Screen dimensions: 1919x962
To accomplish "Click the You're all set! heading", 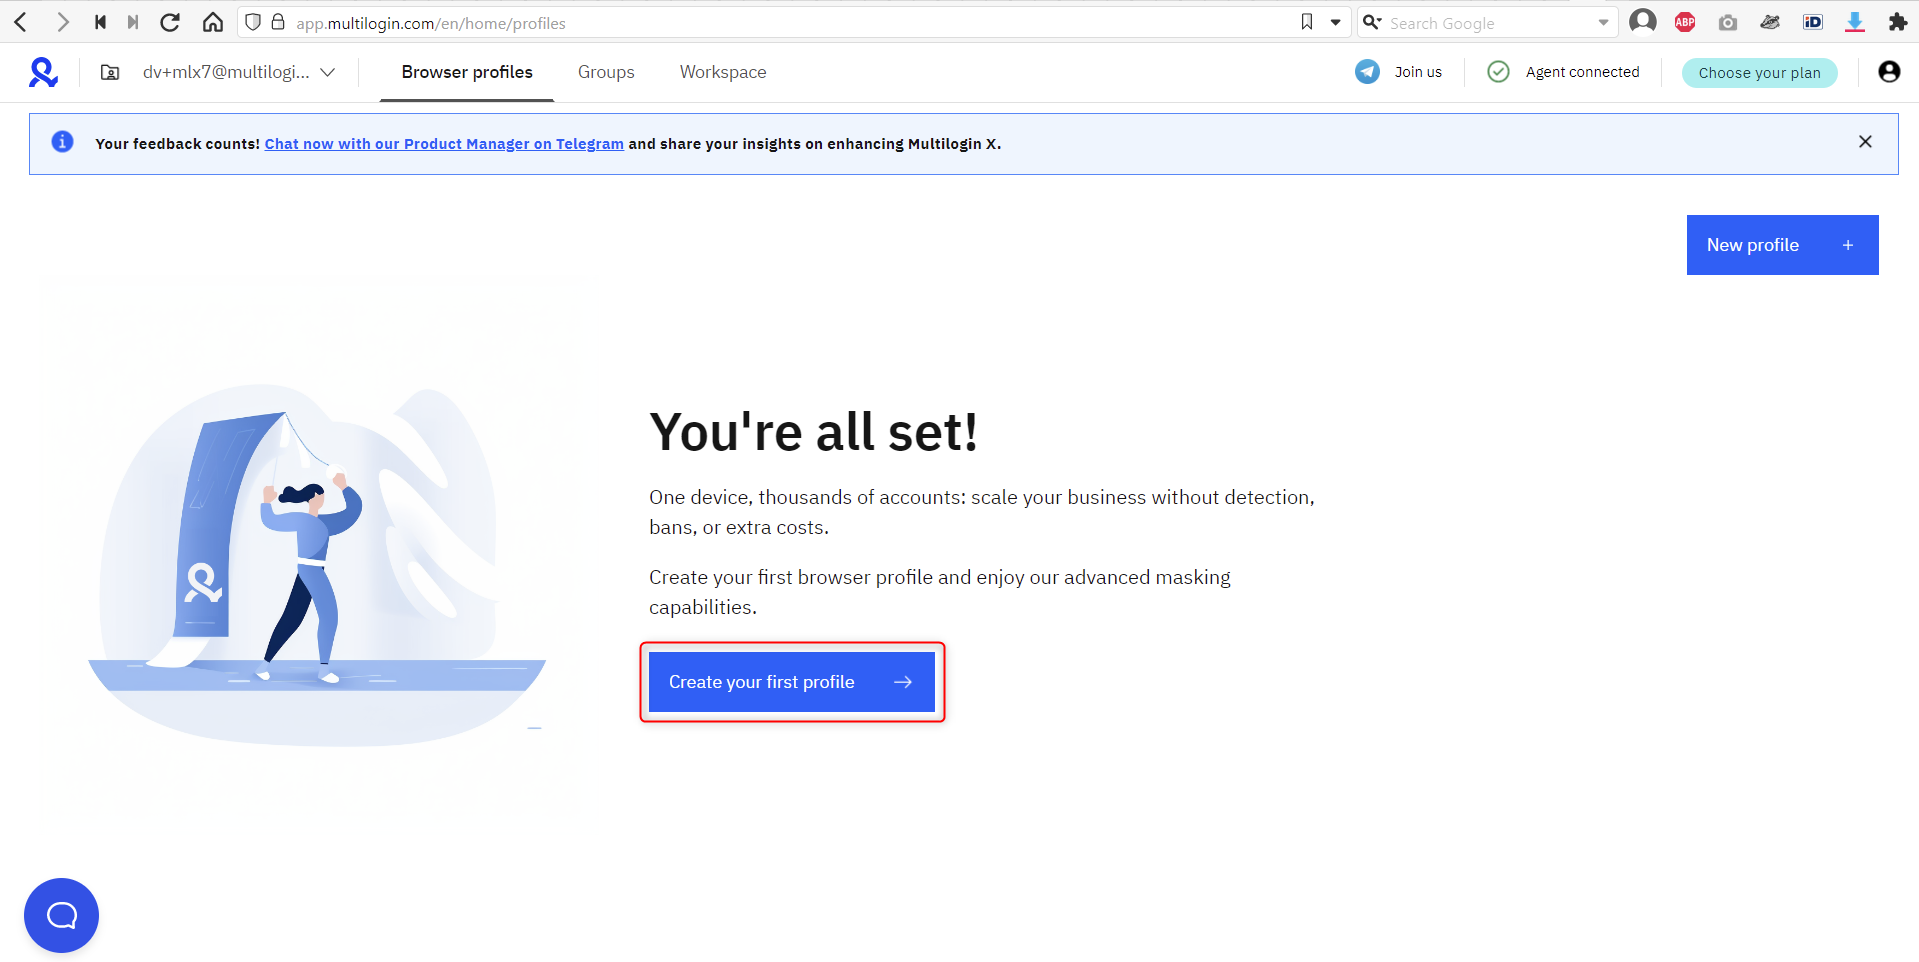I will coord(814,432).
